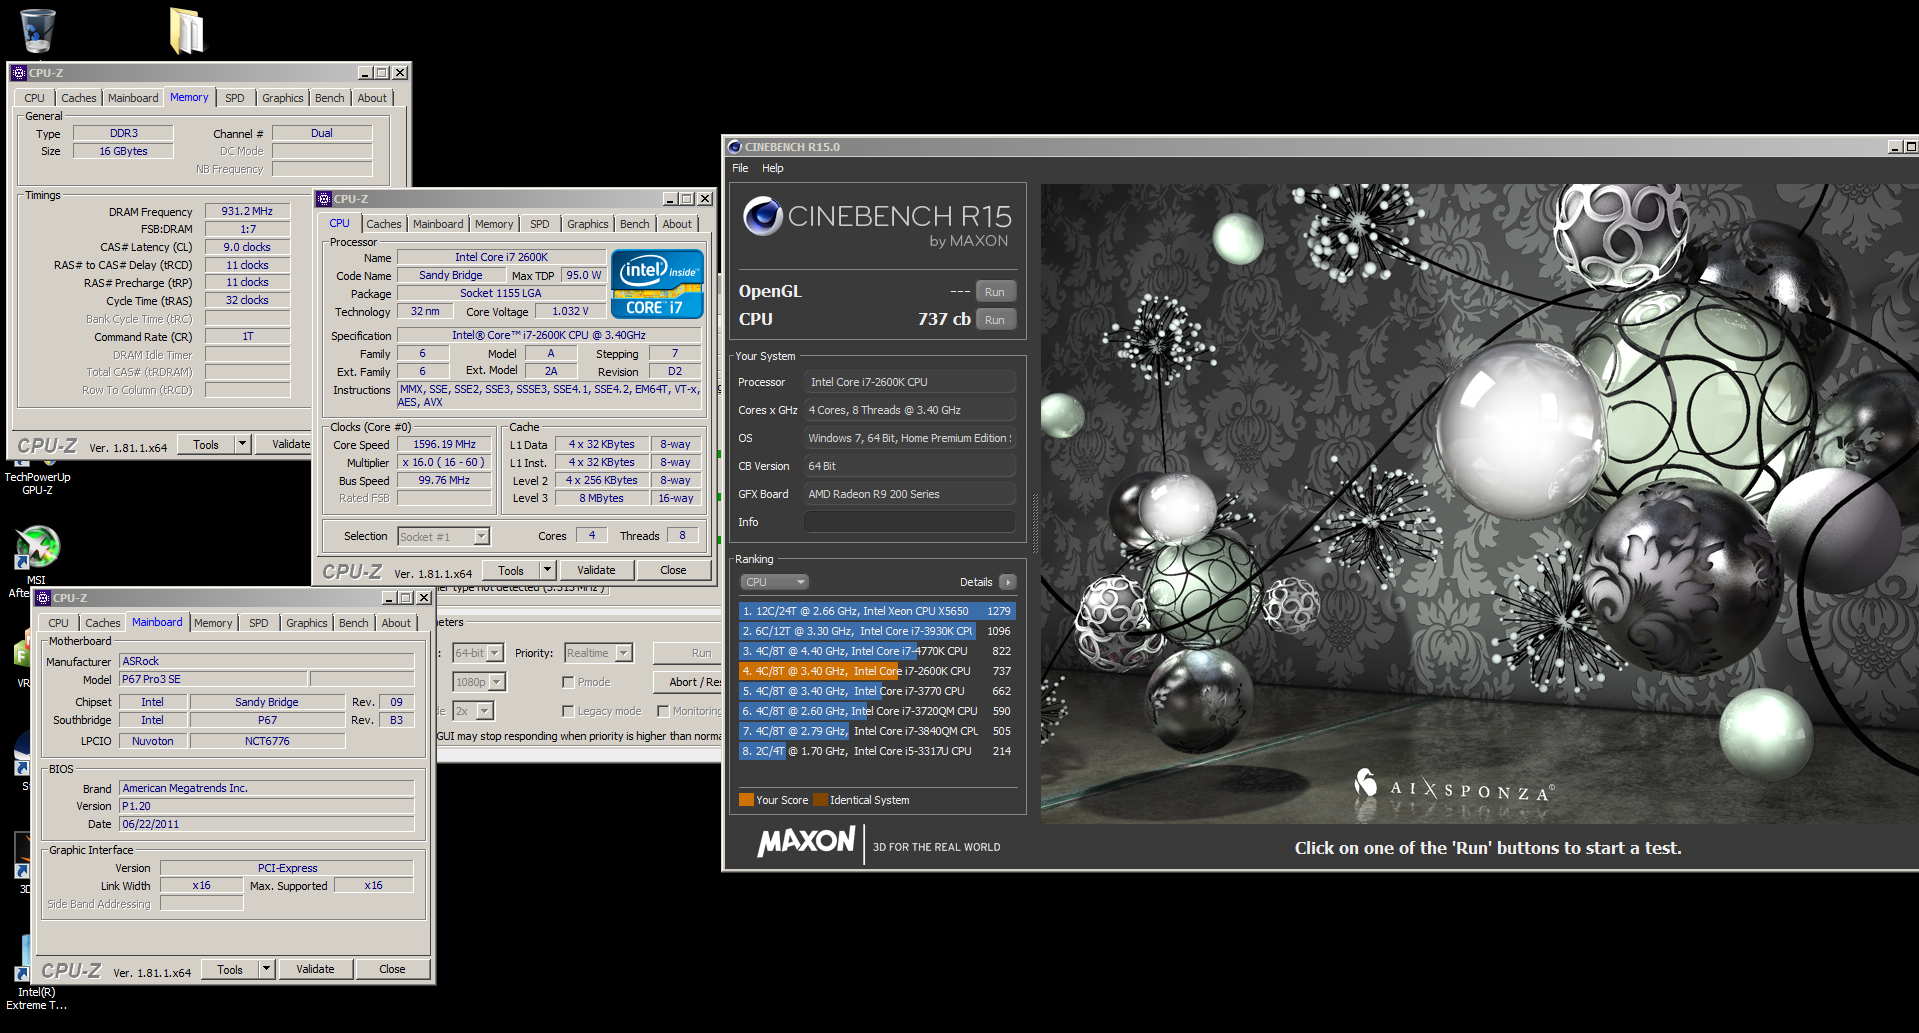The width and height of the screenshot is (1919, 1033).
Task: Click Tools button in CPU-Z Mainboard window
Action: pyautogui.click(x=230, y=969)
